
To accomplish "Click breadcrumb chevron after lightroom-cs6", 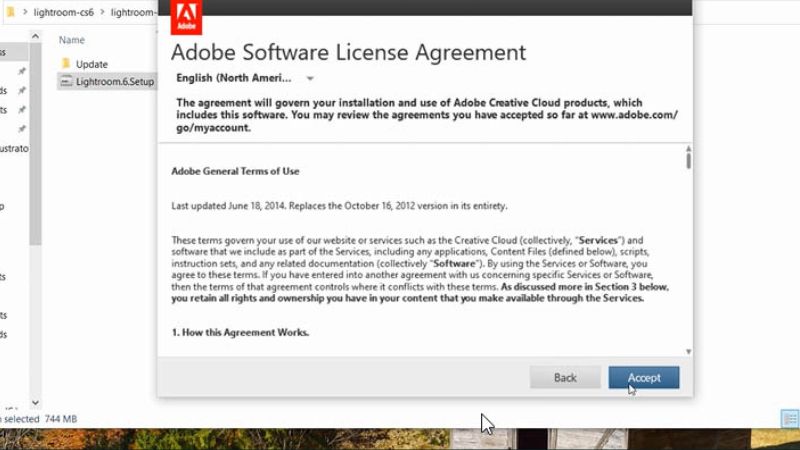I will (x=101, y=12).
